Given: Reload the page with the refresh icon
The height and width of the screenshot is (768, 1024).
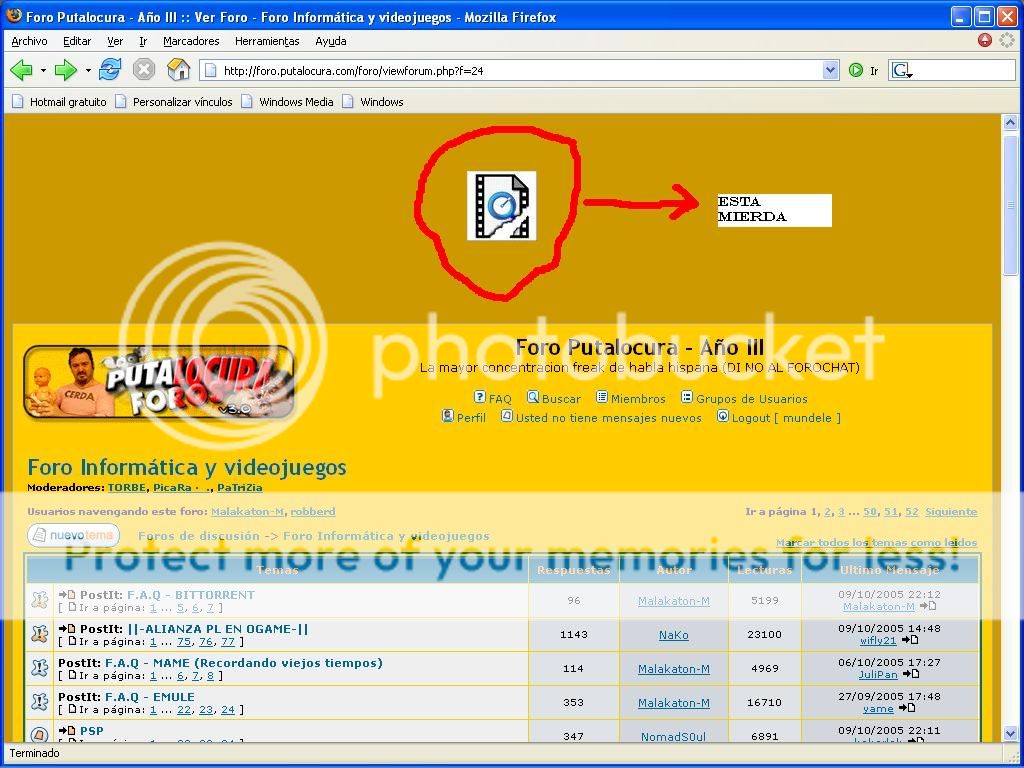Looking at the screenshot, I should coord(110,69).
